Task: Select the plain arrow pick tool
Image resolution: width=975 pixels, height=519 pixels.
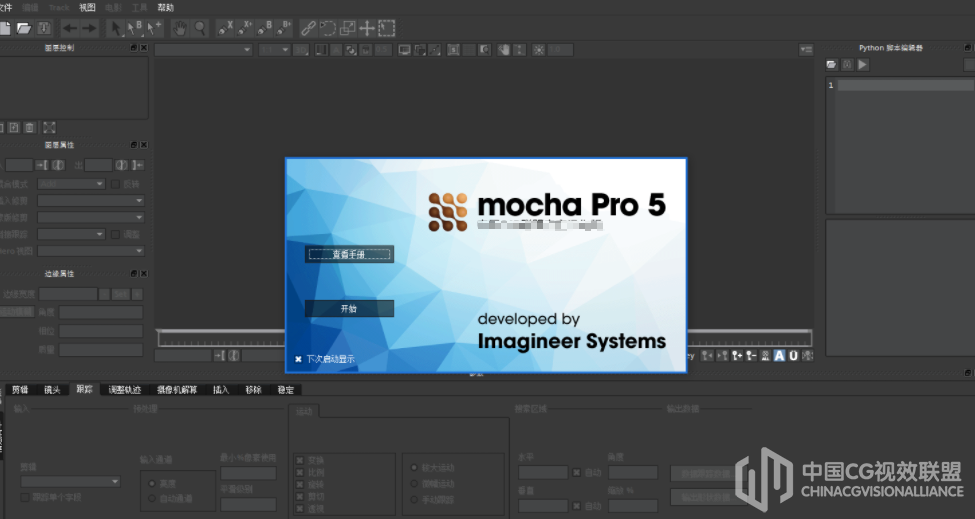Action: point(116,28)
